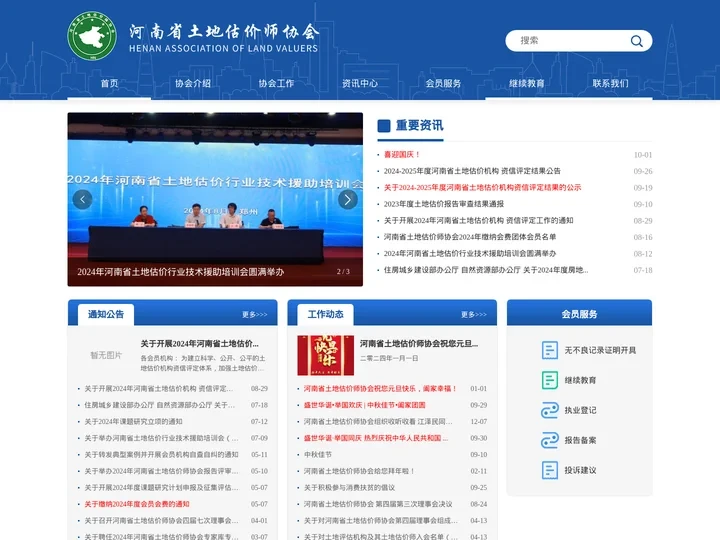Open the 住房城乡建设部办公厅 important news link
This screenshot has height=540, width=720.
tap(486, 270)
